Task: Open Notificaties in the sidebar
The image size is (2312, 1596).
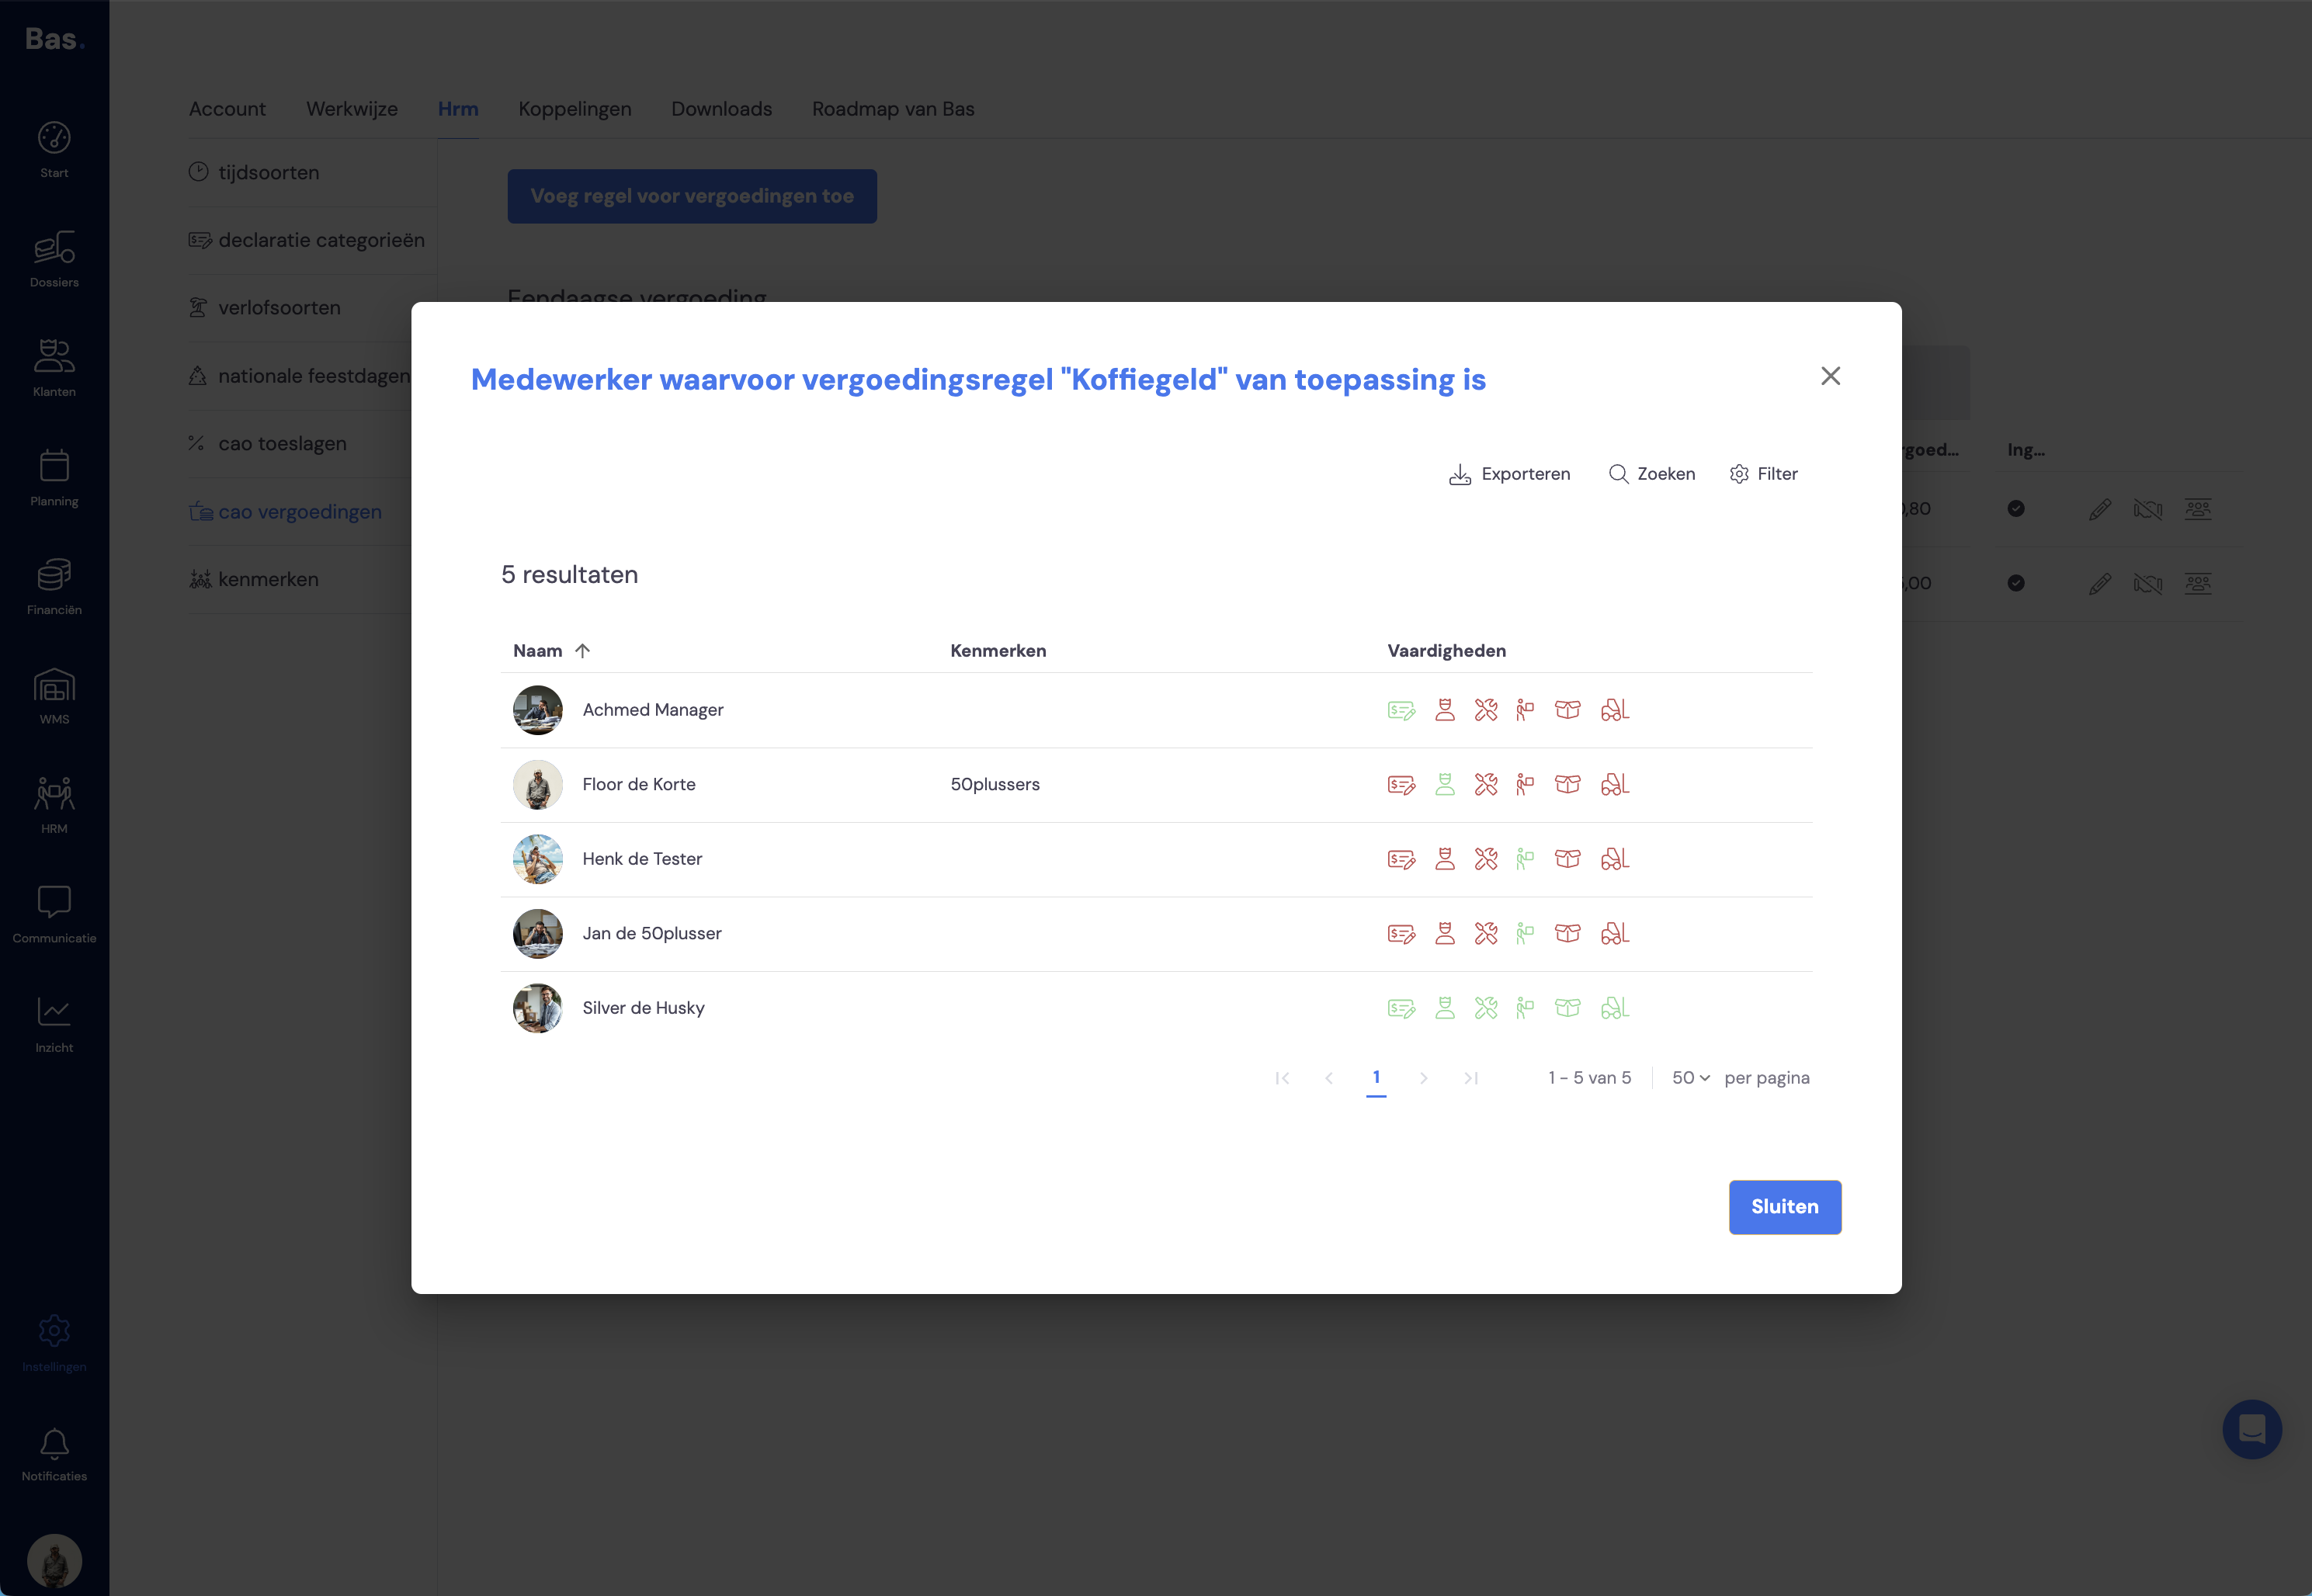Action: pos(54,1454)
